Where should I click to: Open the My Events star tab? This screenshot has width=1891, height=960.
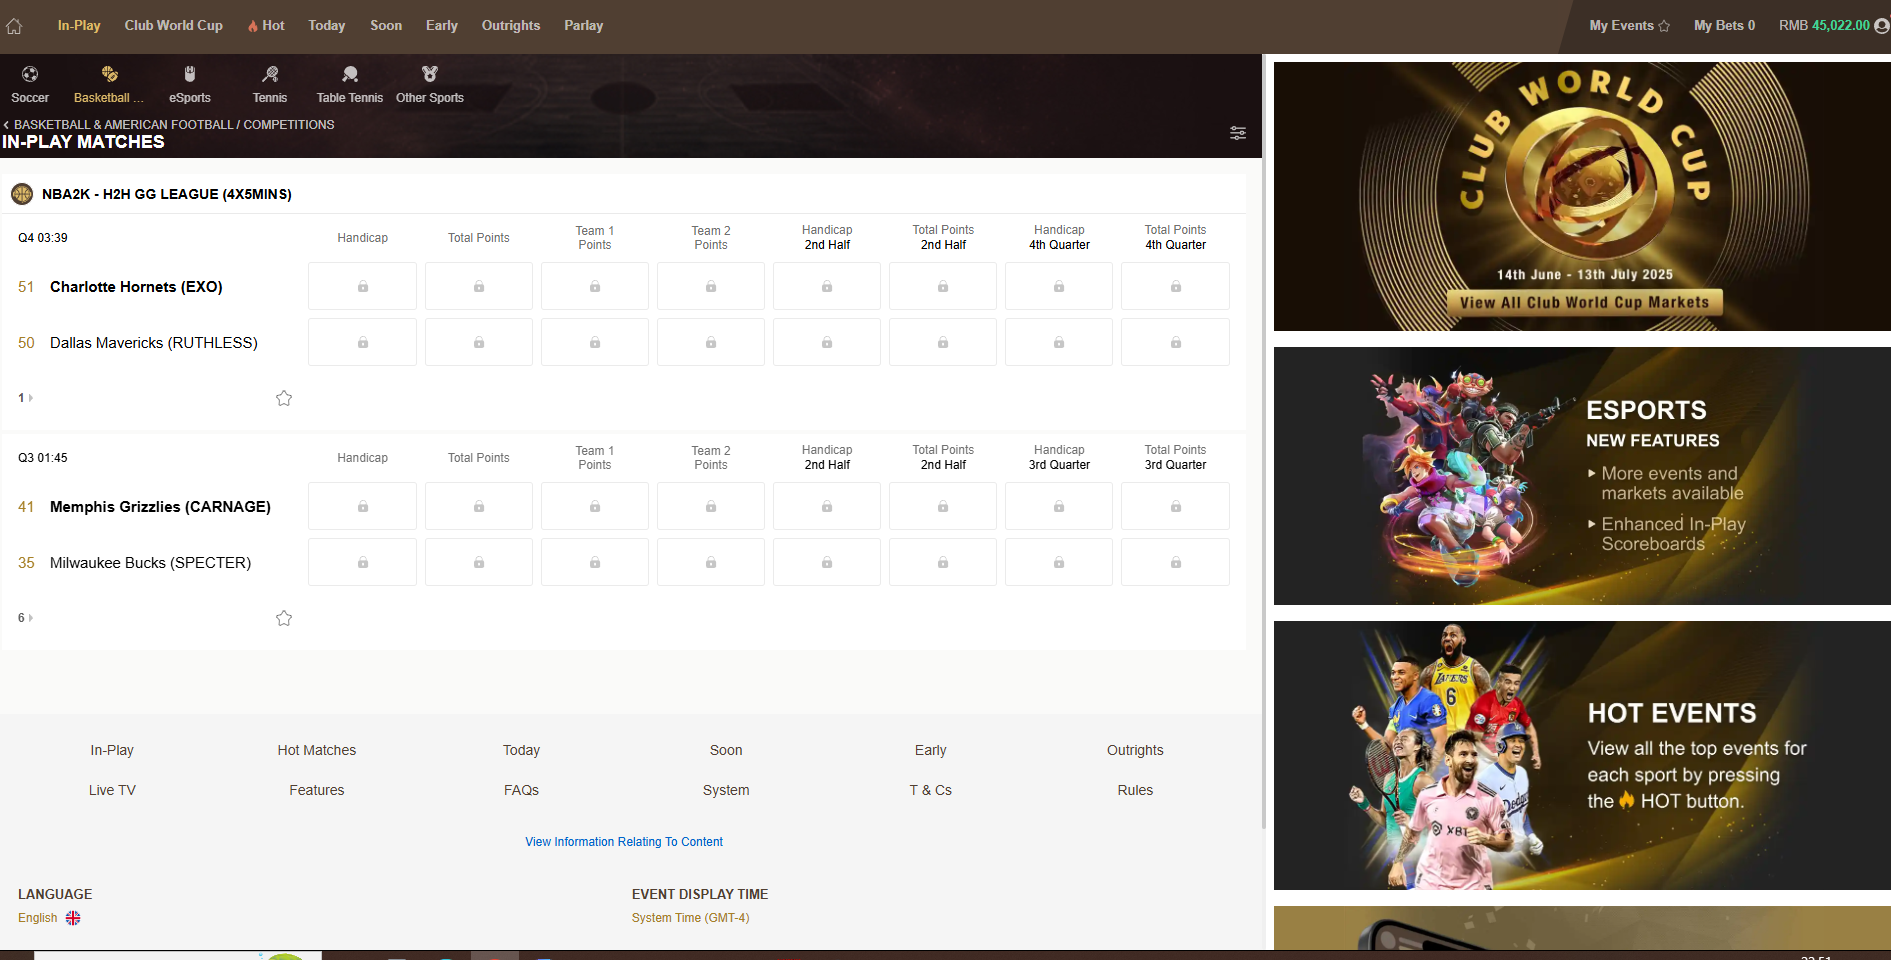click(x=1629, y=26)
